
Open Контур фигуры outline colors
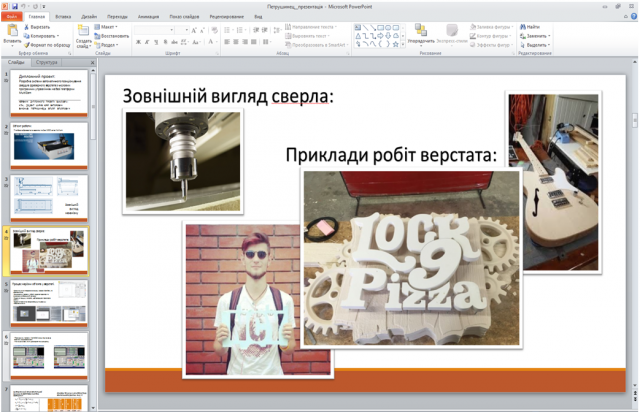[491, 36]
